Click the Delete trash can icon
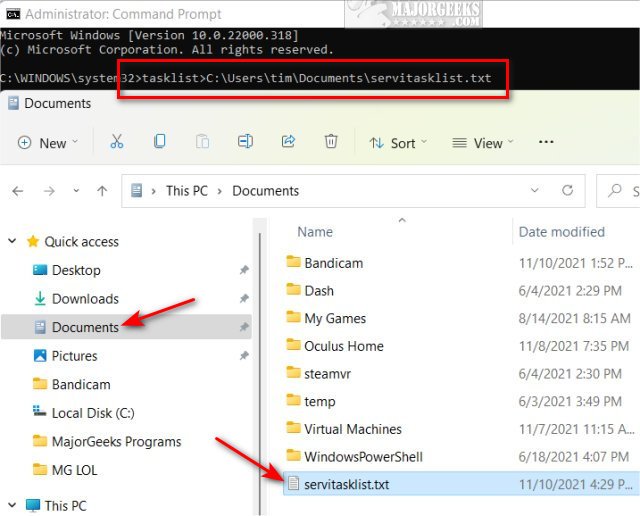The width and height of the screenshot is (640, 516). pos(331,142)
